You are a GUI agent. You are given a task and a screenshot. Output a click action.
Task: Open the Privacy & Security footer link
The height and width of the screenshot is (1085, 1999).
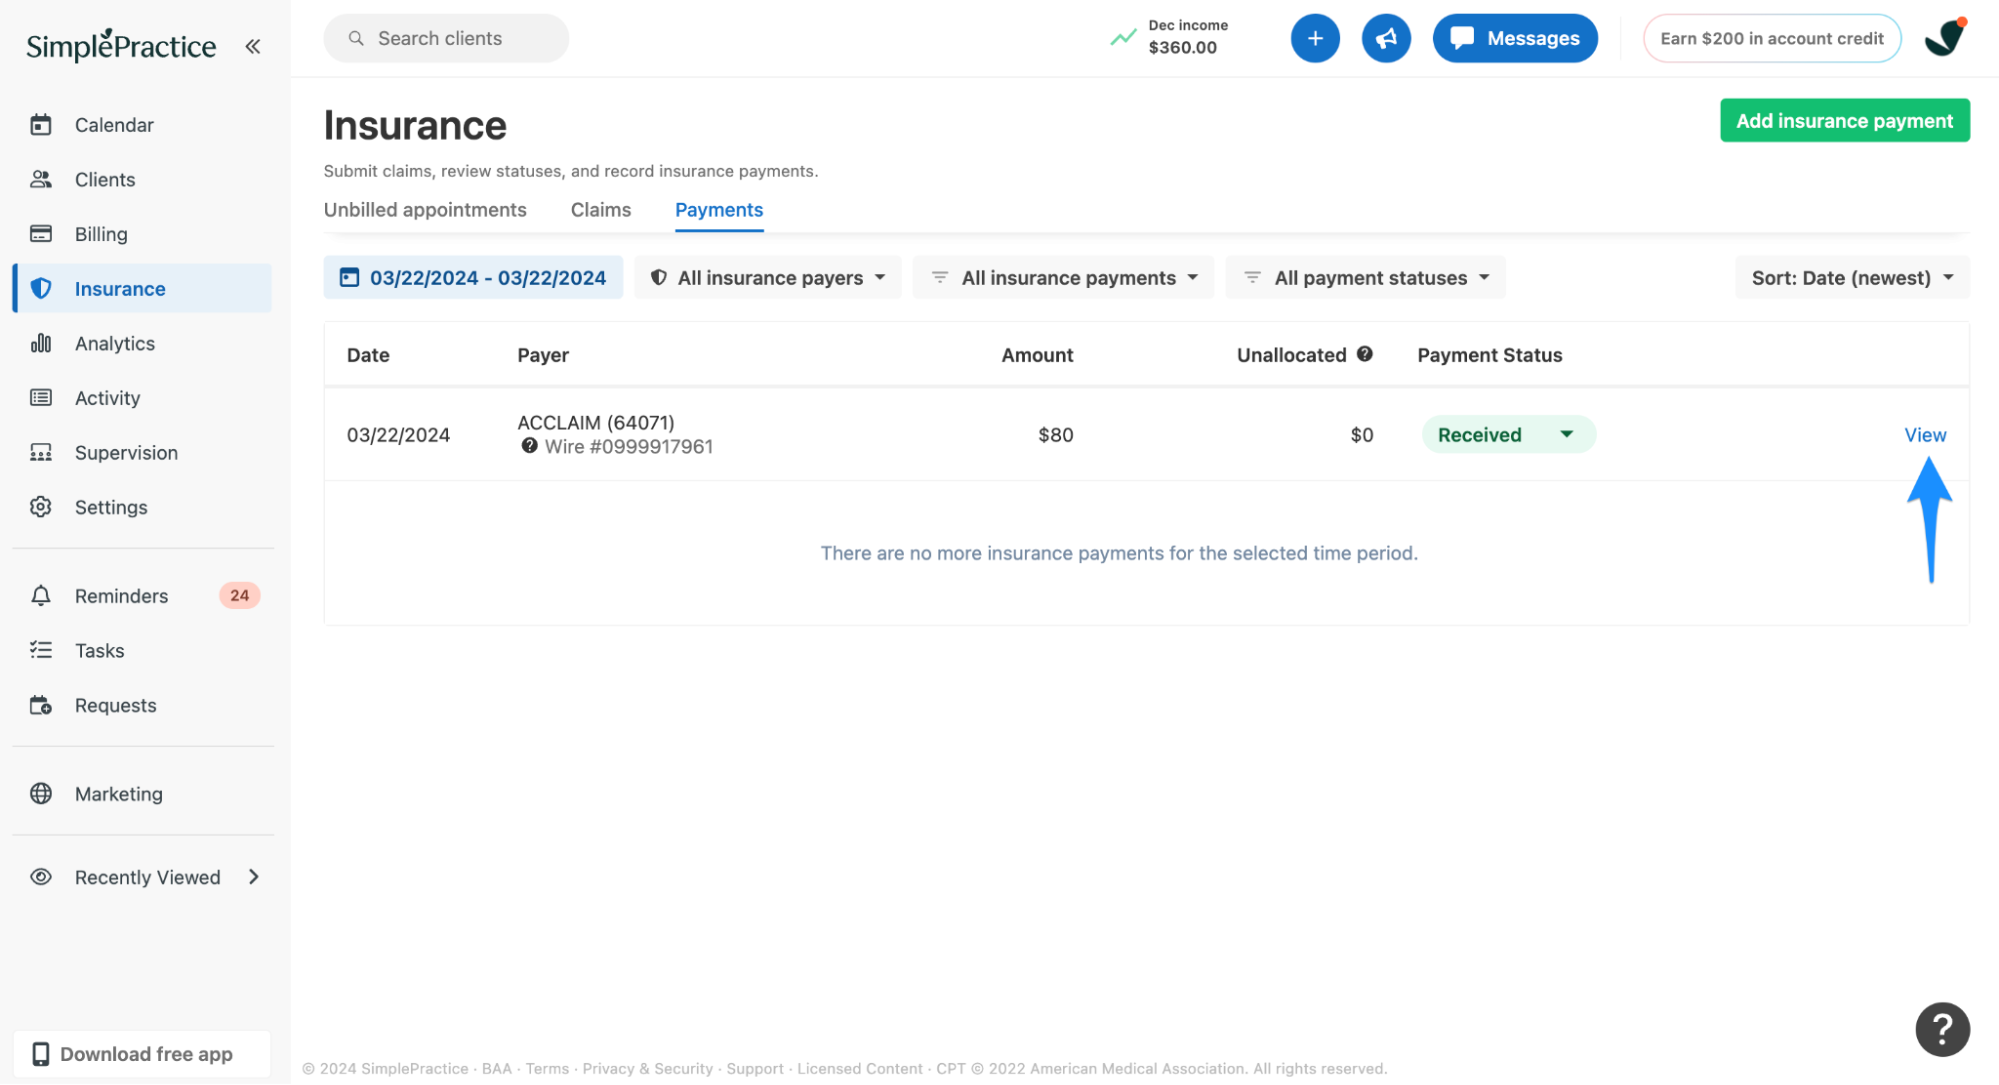point(647,1068)
